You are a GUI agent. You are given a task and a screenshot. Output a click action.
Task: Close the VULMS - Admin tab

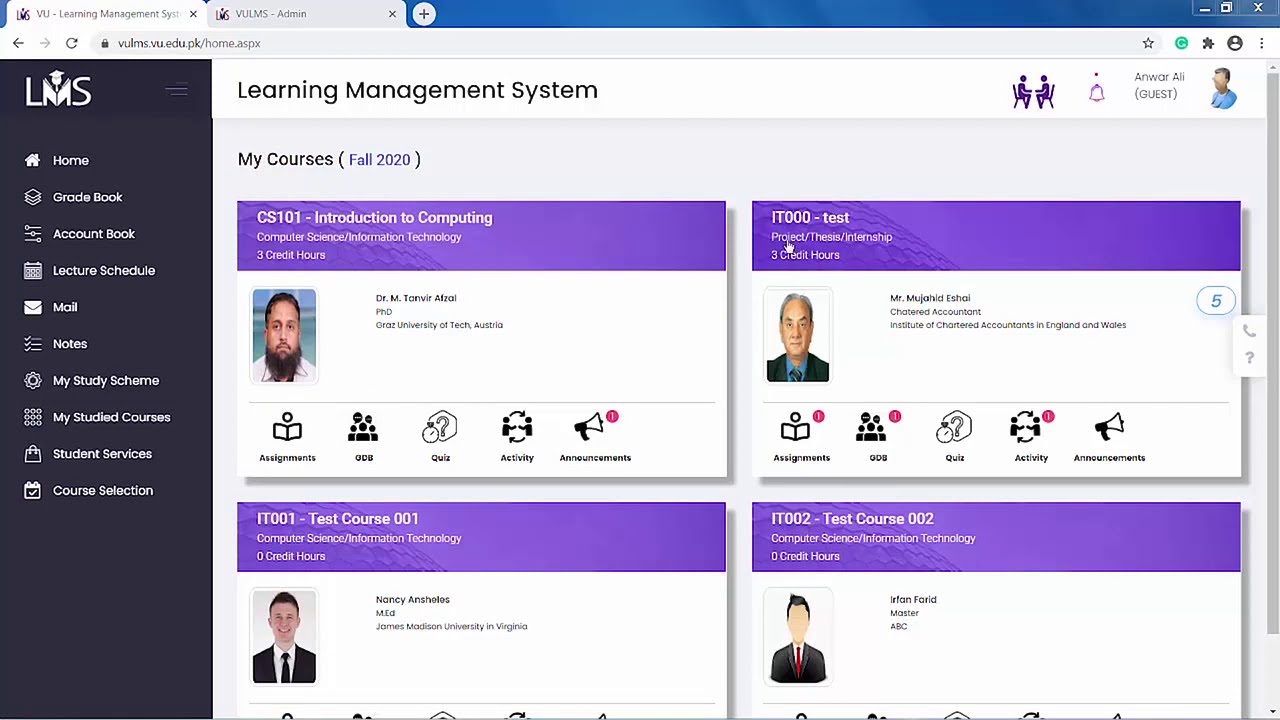[x=392, y=14]
